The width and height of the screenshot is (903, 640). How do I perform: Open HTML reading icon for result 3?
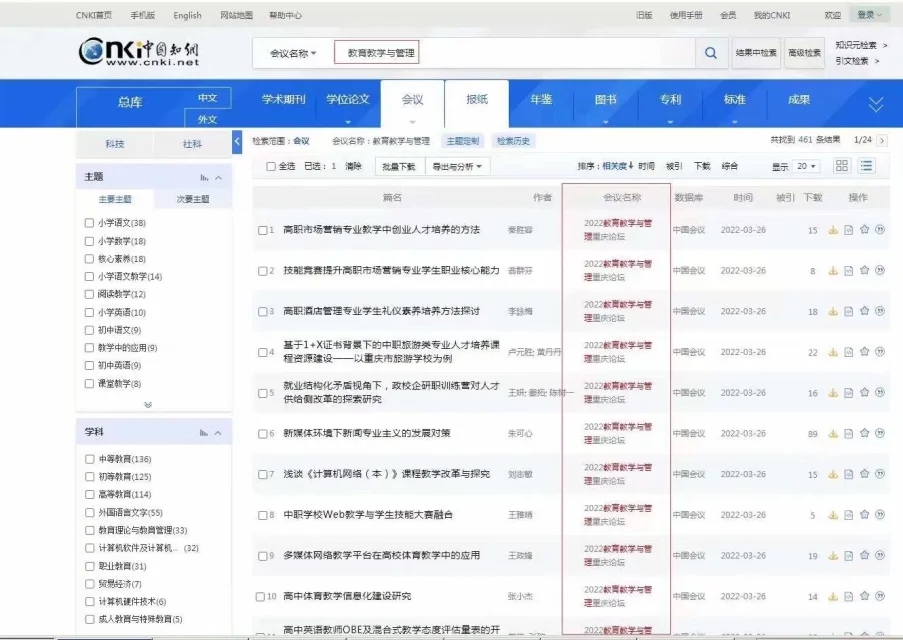click(x=848, y=312)
